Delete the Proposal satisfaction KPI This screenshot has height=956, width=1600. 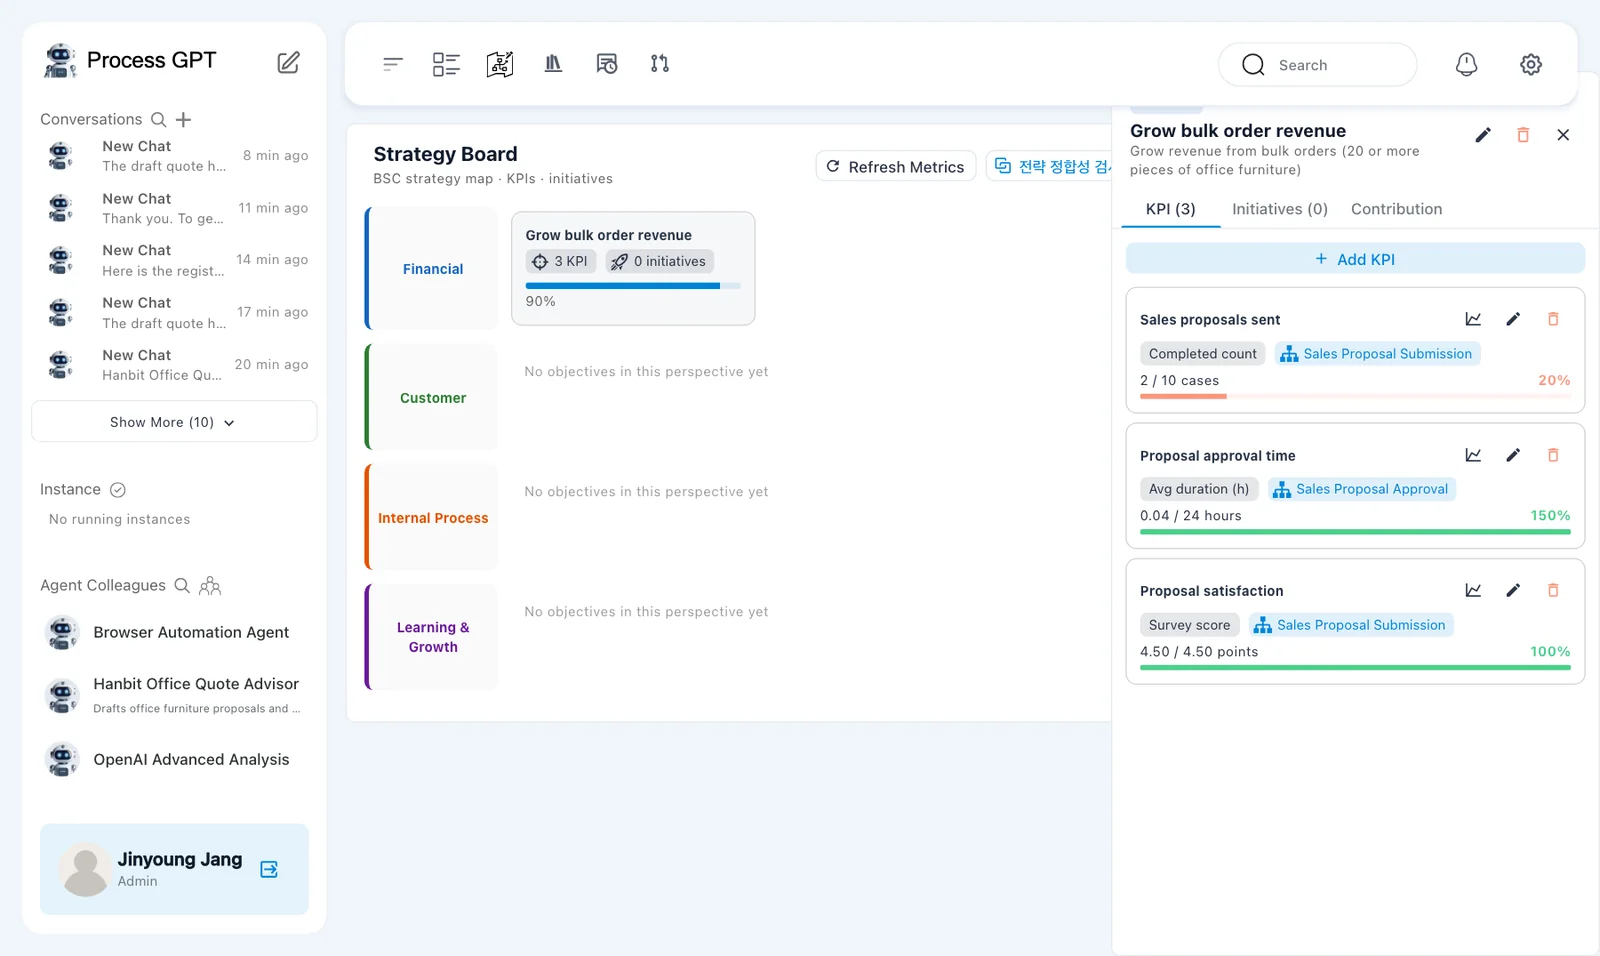tap(1553, 591)
